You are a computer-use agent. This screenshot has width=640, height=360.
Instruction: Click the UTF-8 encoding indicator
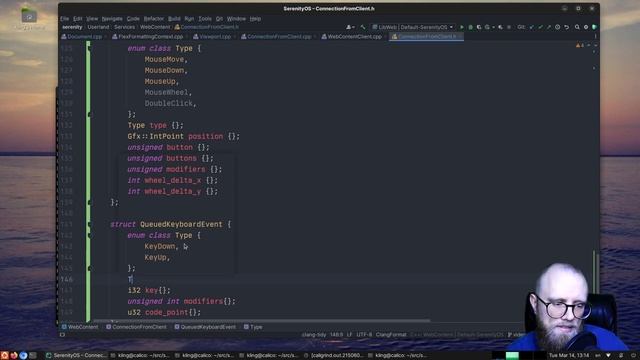point(364,335)
